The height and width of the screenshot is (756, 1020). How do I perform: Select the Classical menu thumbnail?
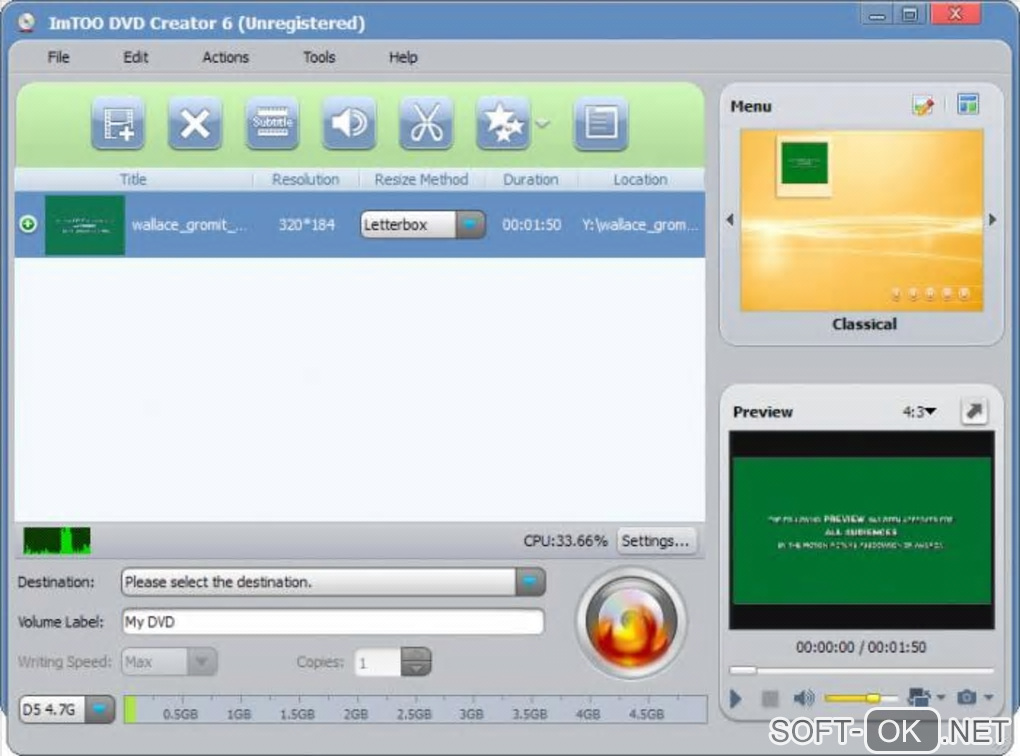[862, 221]
